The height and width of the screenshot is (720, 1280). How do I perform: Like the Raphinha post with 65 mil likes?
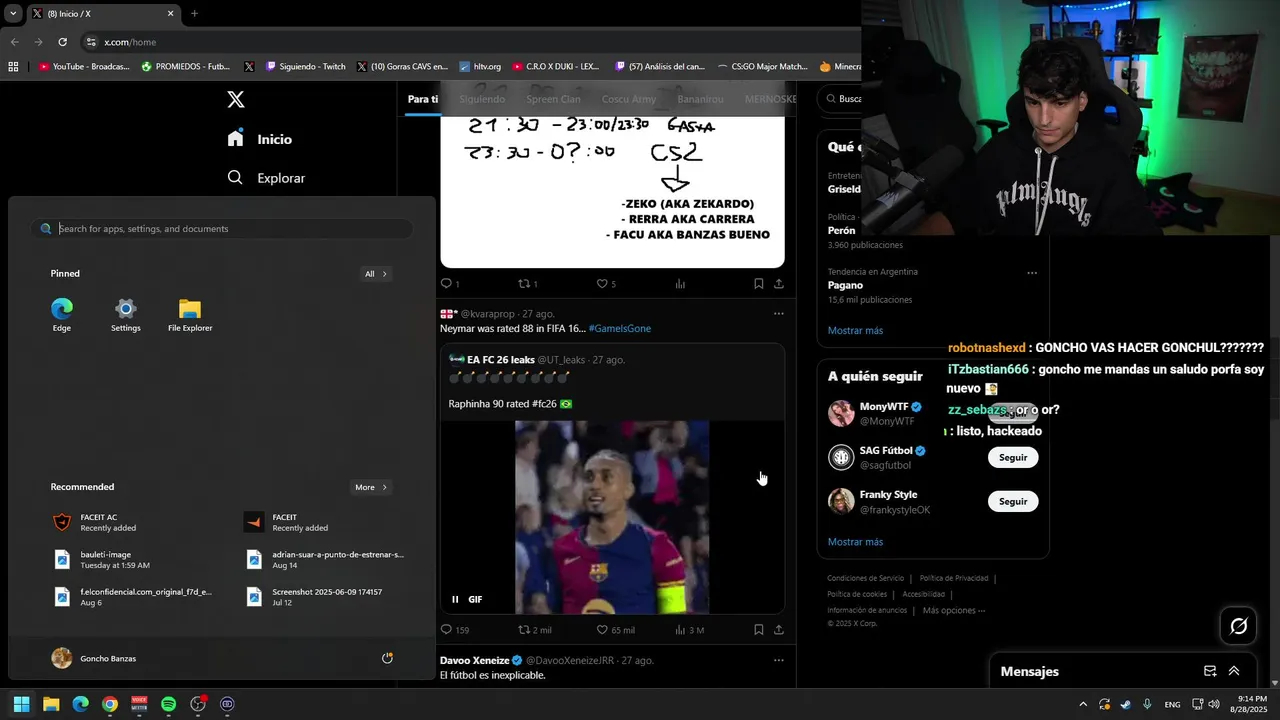click(x=615, y=630)
